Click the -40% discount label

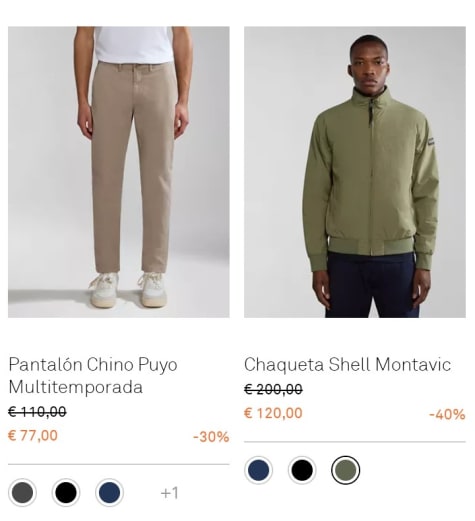(447, 414)
